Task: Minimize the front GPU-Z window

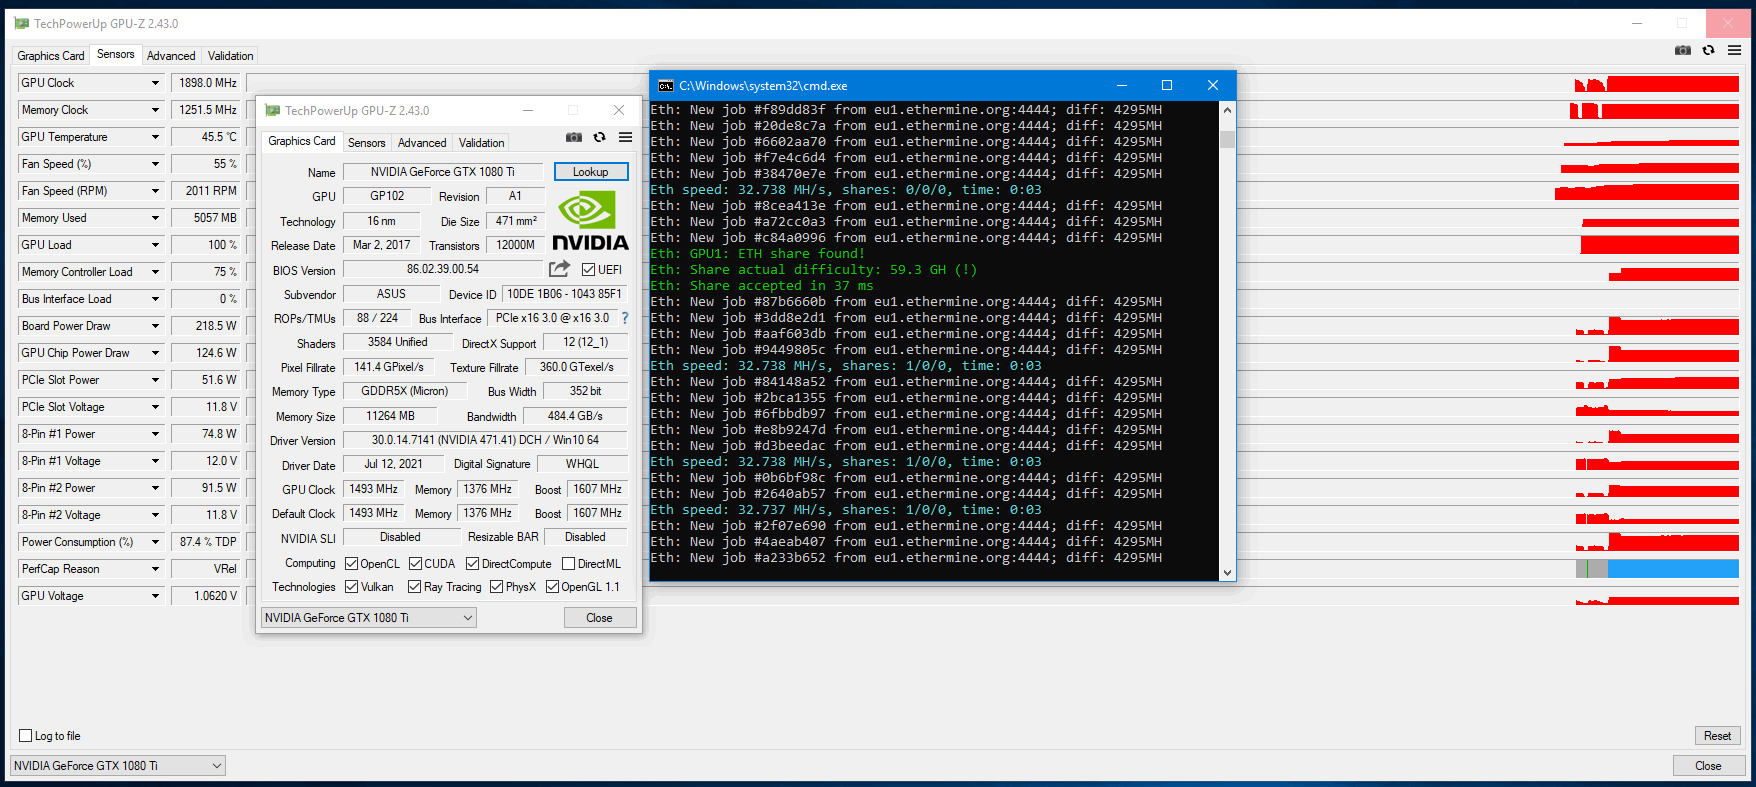Action: point(527,111)
